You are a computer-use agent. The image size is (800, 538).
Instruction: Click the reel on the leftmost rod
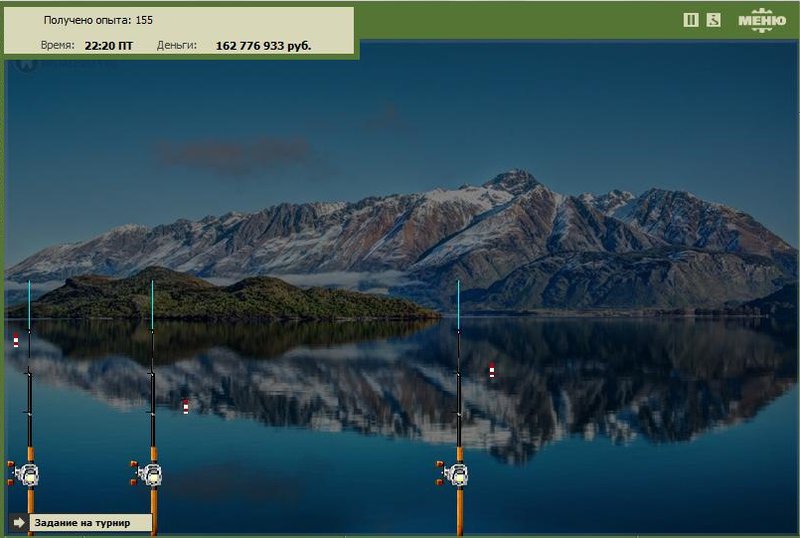click(x=27, y=474)
